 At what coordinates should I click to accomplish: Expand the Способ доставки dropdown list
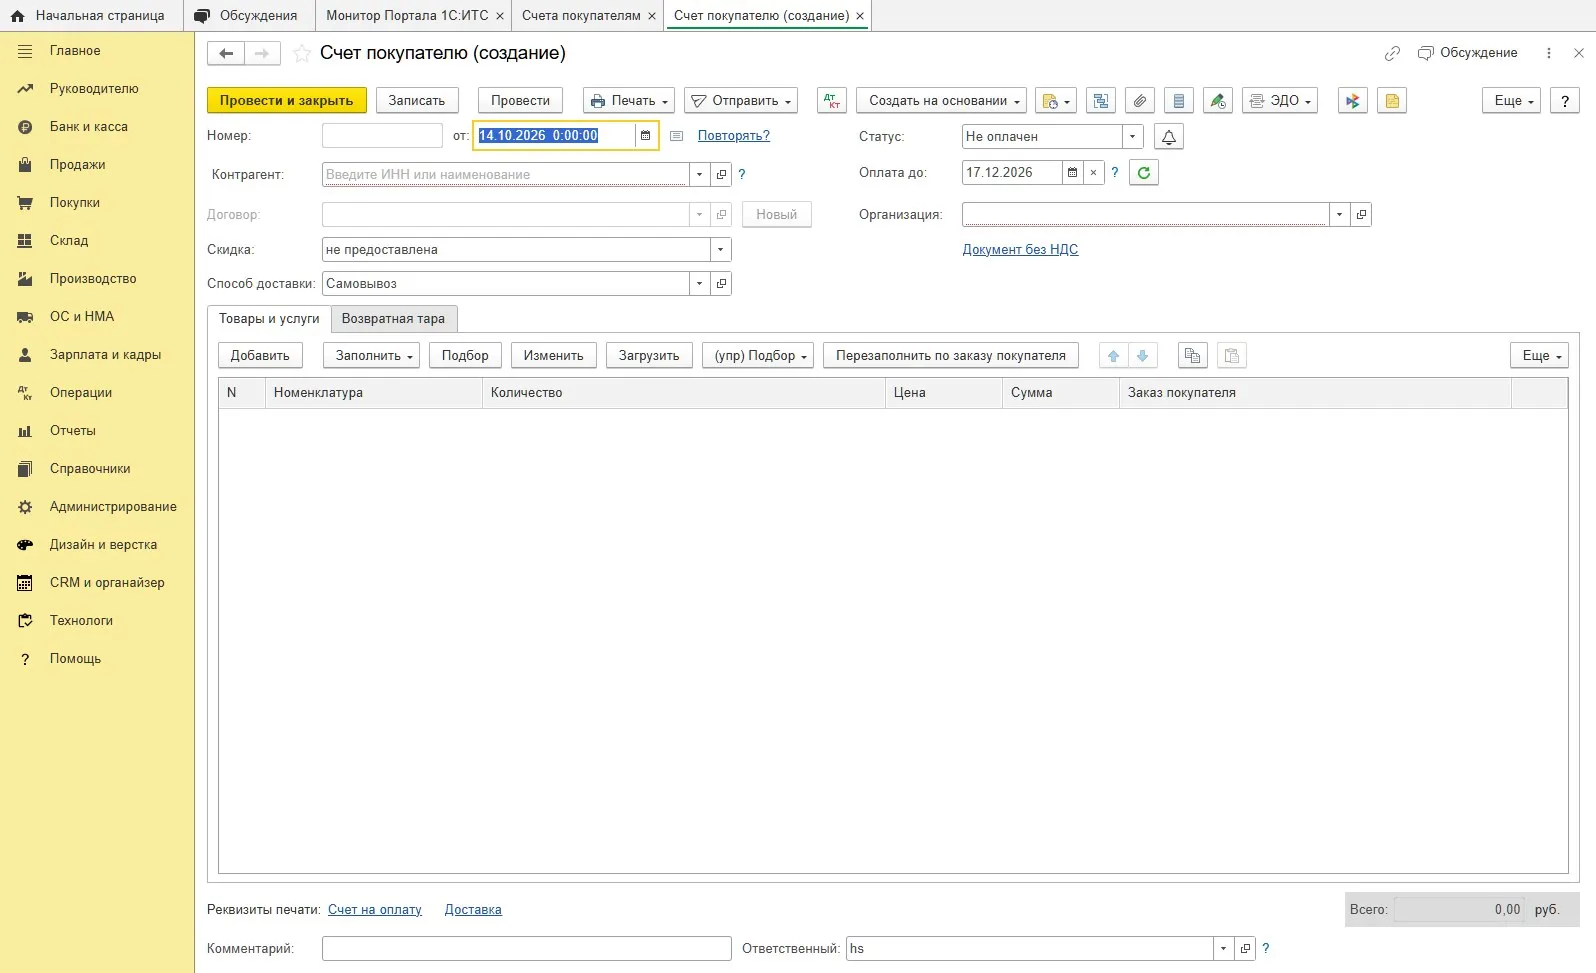click(700, 283)
